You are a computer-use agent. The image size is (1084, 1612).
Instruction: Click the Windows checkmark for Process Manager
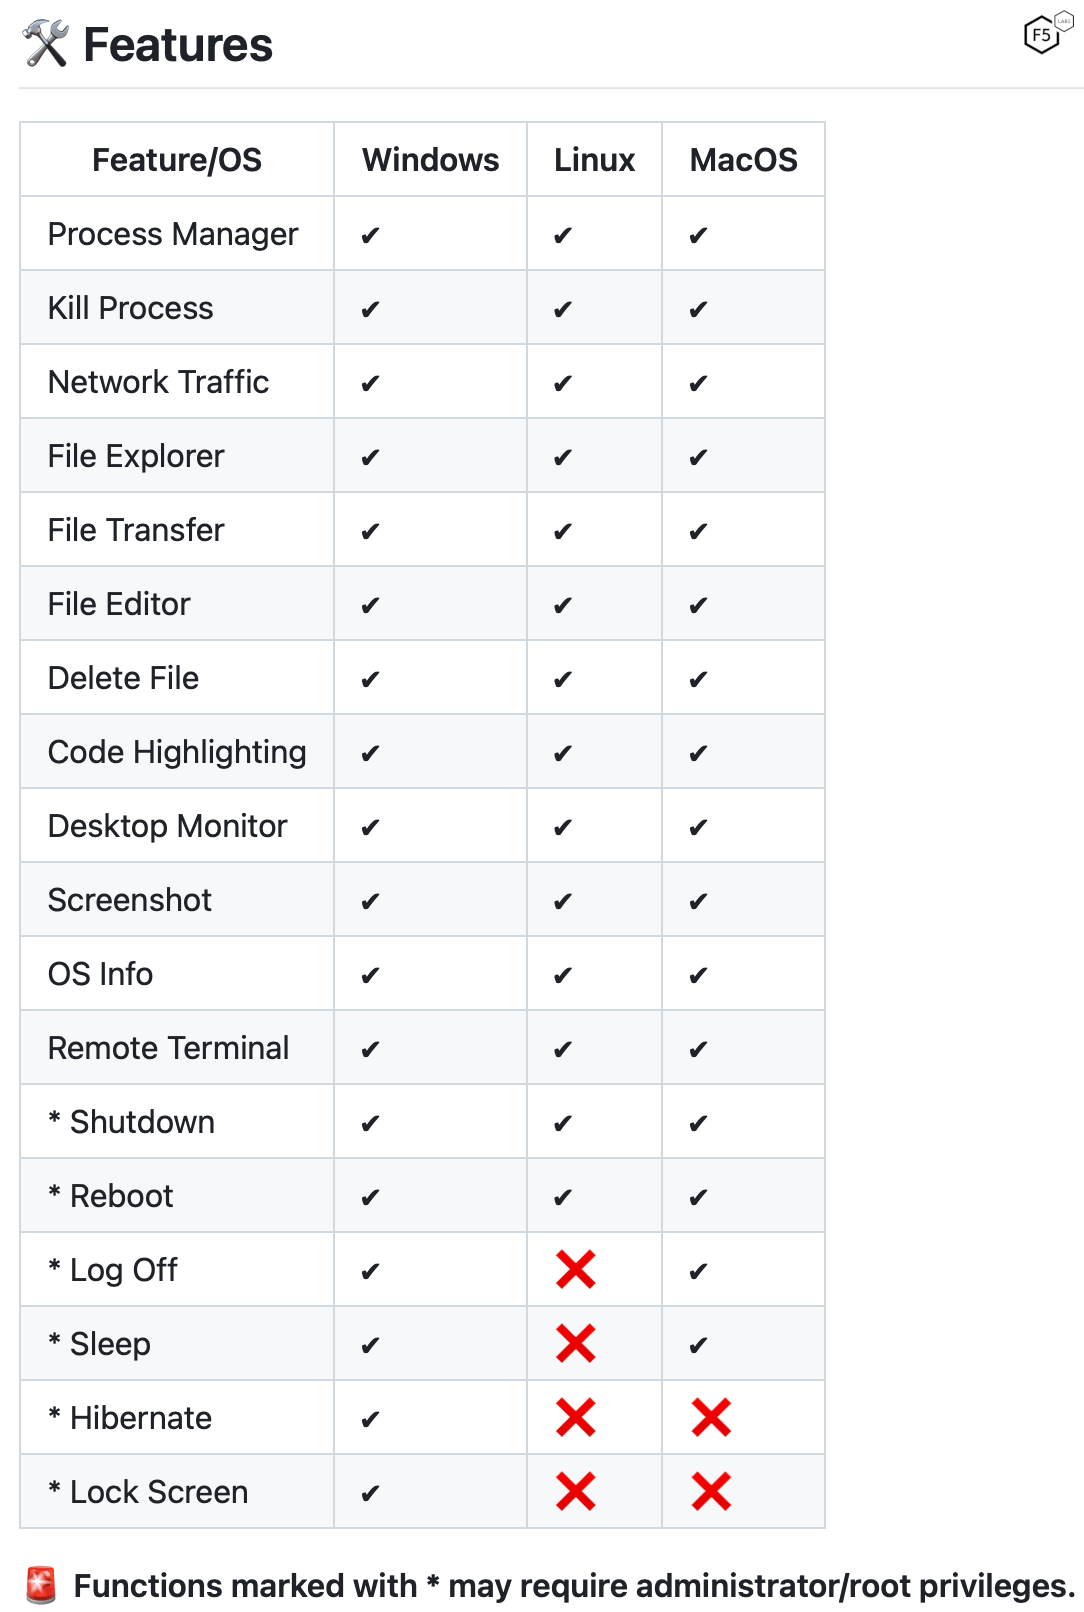tap(370, 236)
